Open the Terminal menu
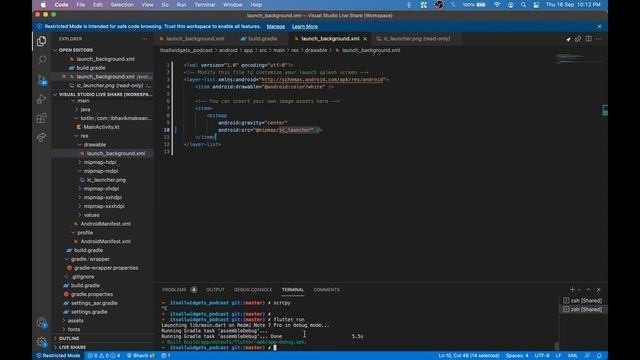Viewport: 640px width, 360px height. pos(204,5)
